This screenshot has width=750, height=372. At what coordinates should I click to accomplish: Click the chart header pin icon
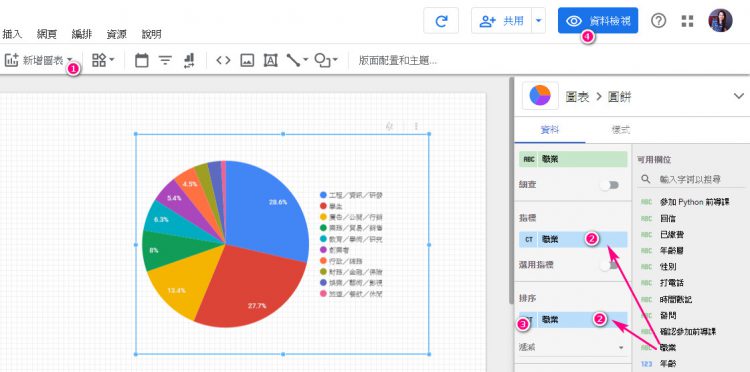coord(390,126)
